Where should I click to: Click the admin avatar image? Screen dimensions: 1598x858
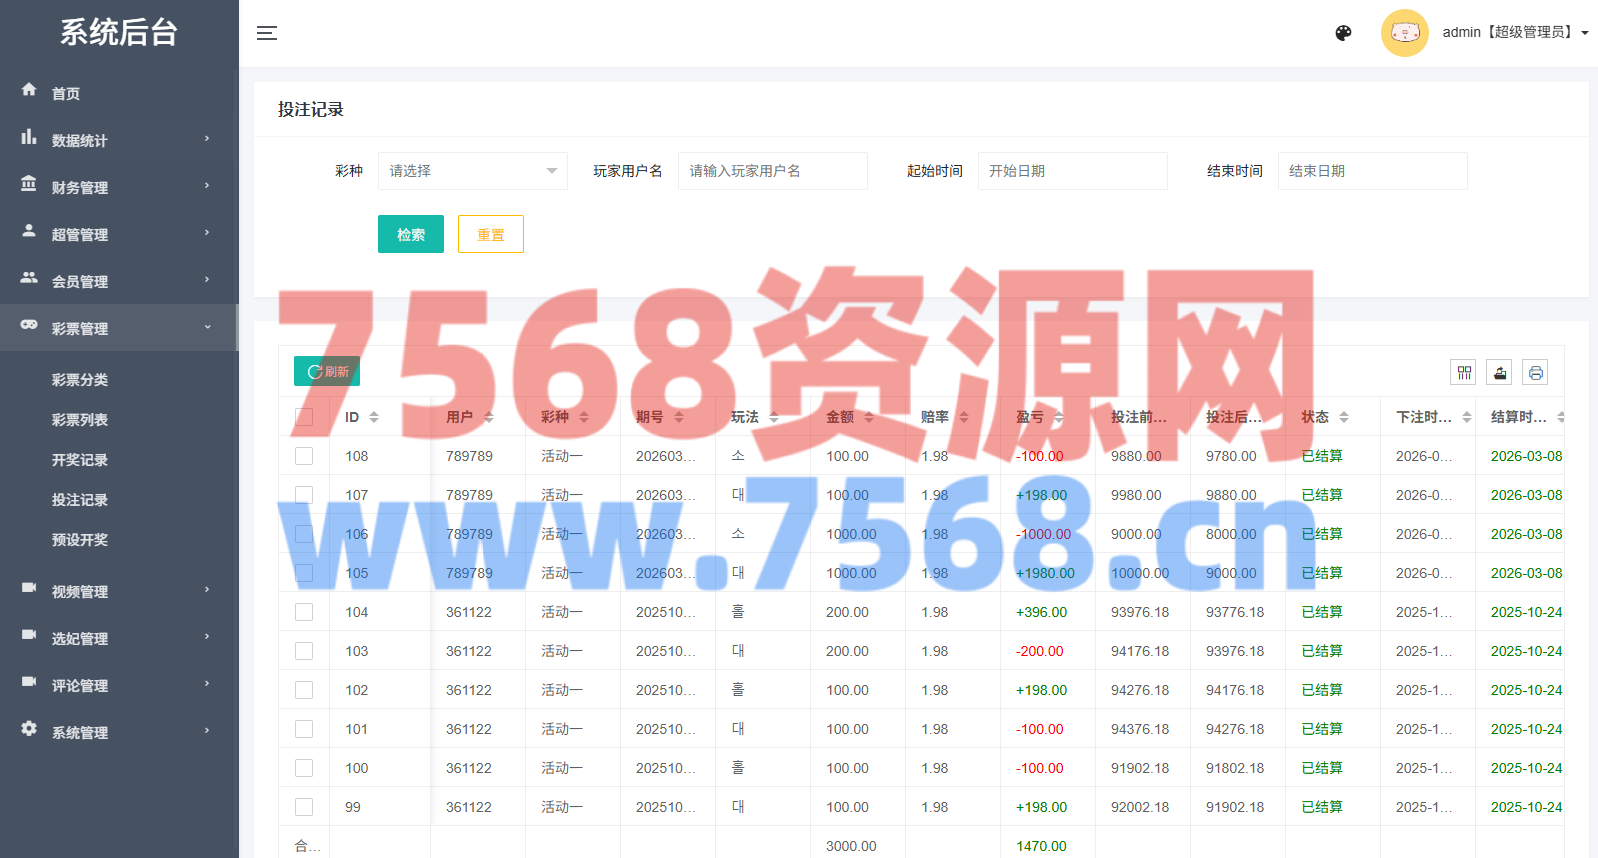click(1404, 33)
